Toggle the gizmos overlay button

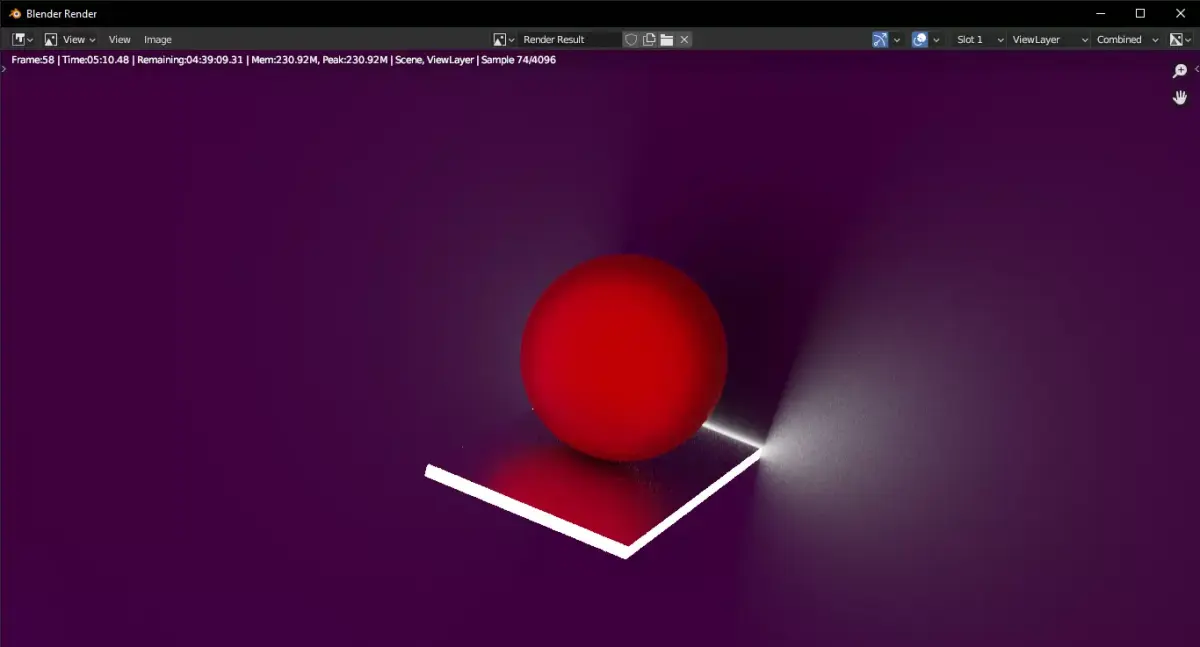point(878,39)
